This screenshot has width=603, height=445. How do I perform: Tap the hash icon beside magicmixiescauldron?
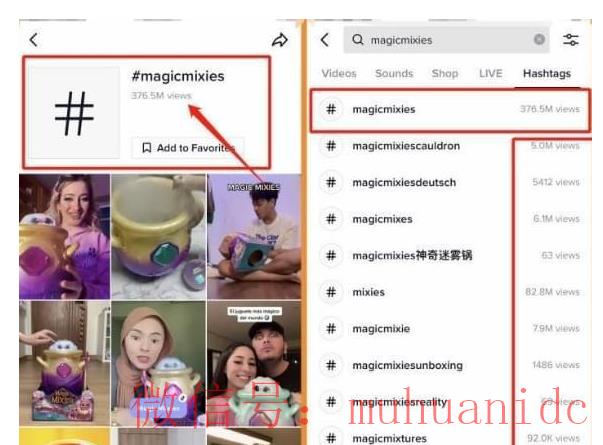click(x=331, y=146)
